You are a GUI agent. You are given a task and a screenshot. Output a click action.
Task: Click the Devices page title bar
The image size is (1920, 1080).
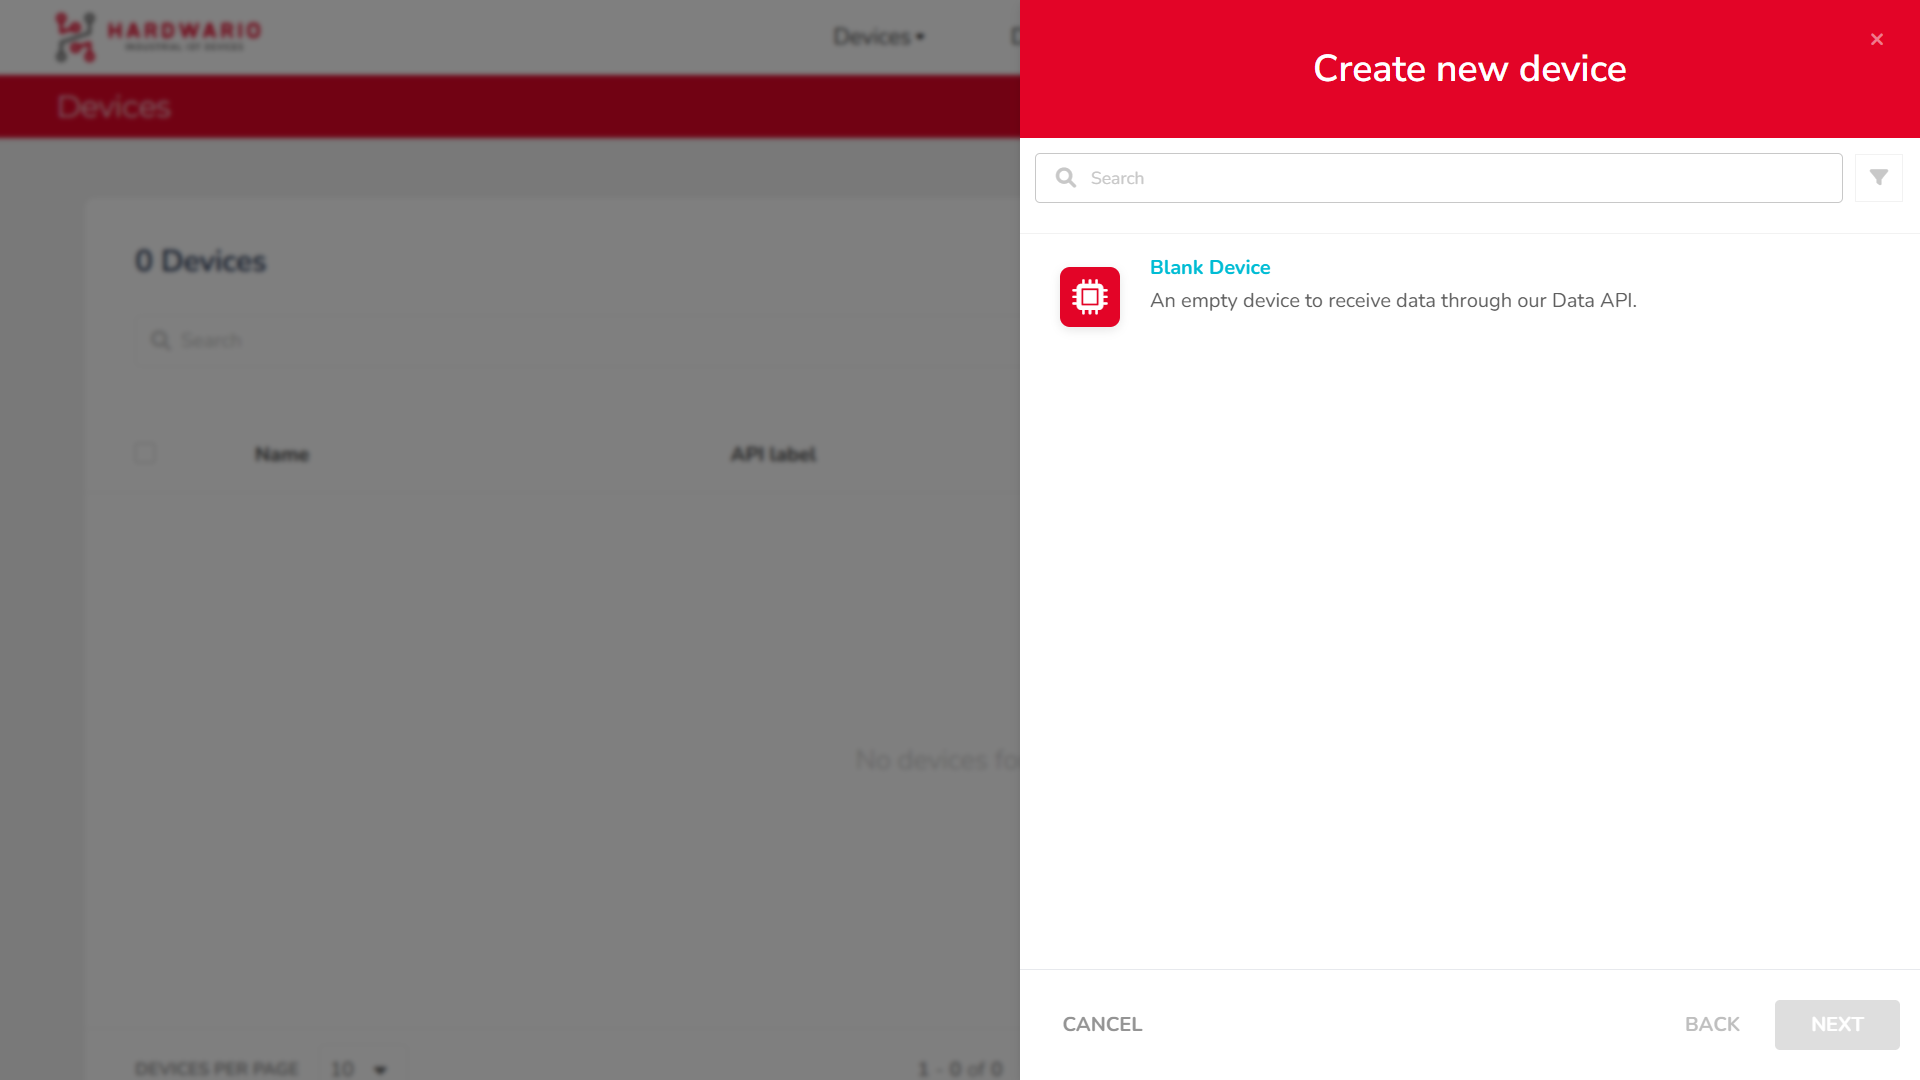[500, 107]
